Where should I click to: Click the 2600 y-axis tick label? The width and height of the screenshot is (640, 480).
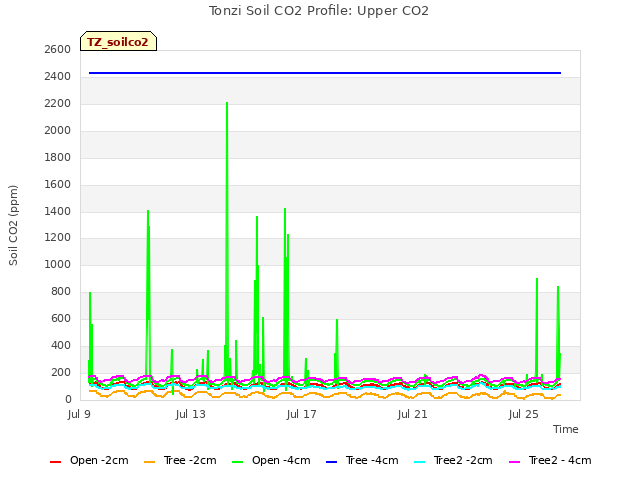coord(58,49)
